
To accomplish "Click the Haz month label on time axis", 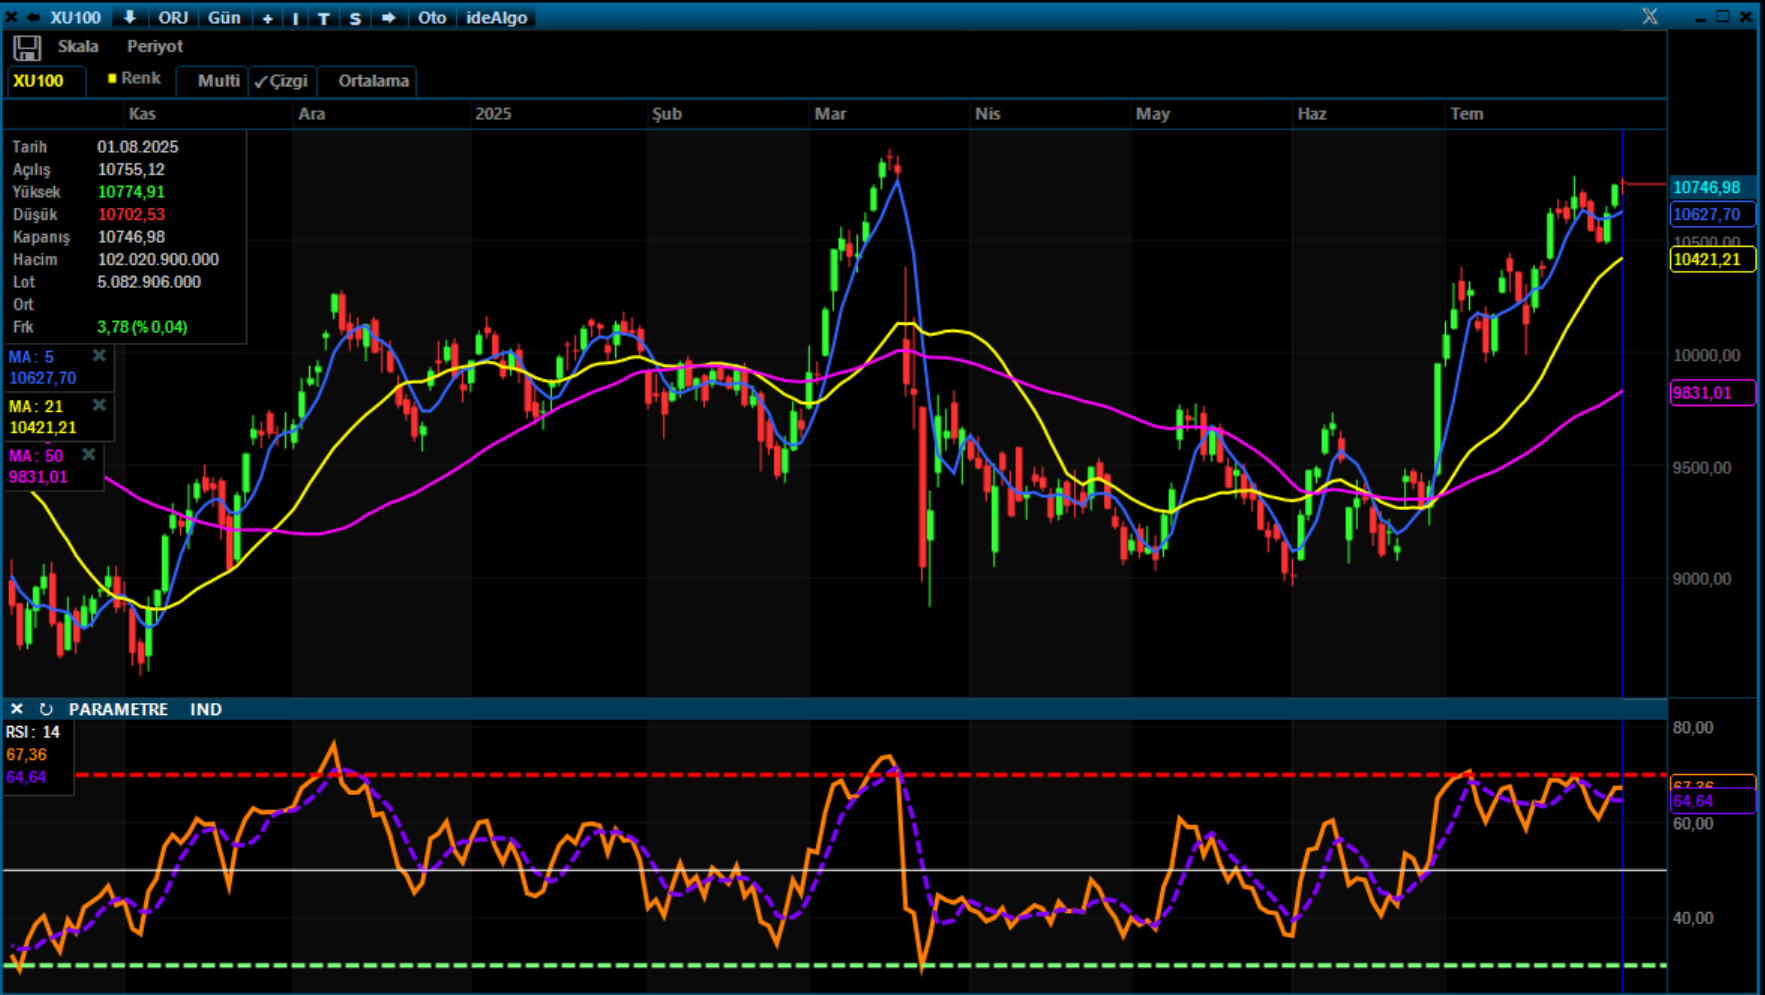I will [x=1312, y=114].
